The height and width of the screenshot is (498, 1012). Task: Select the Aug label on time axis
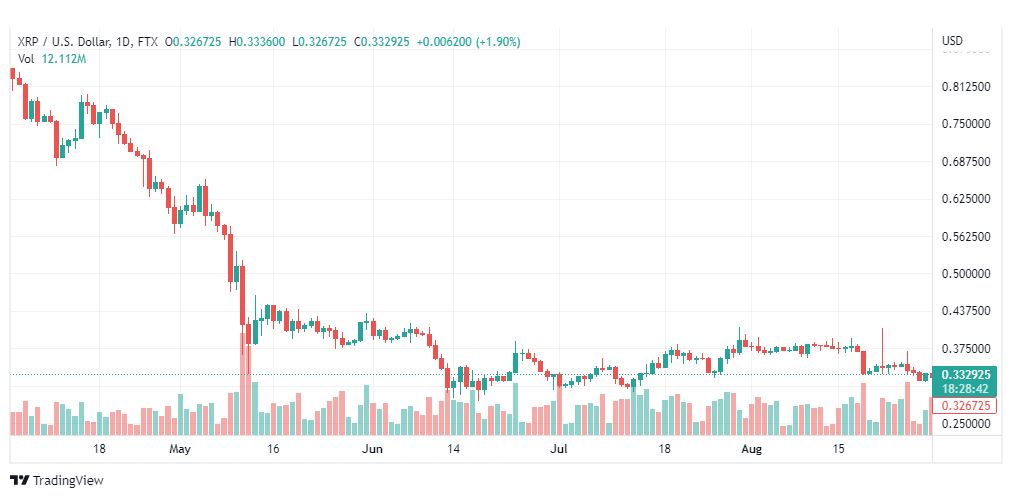point(751,449)
